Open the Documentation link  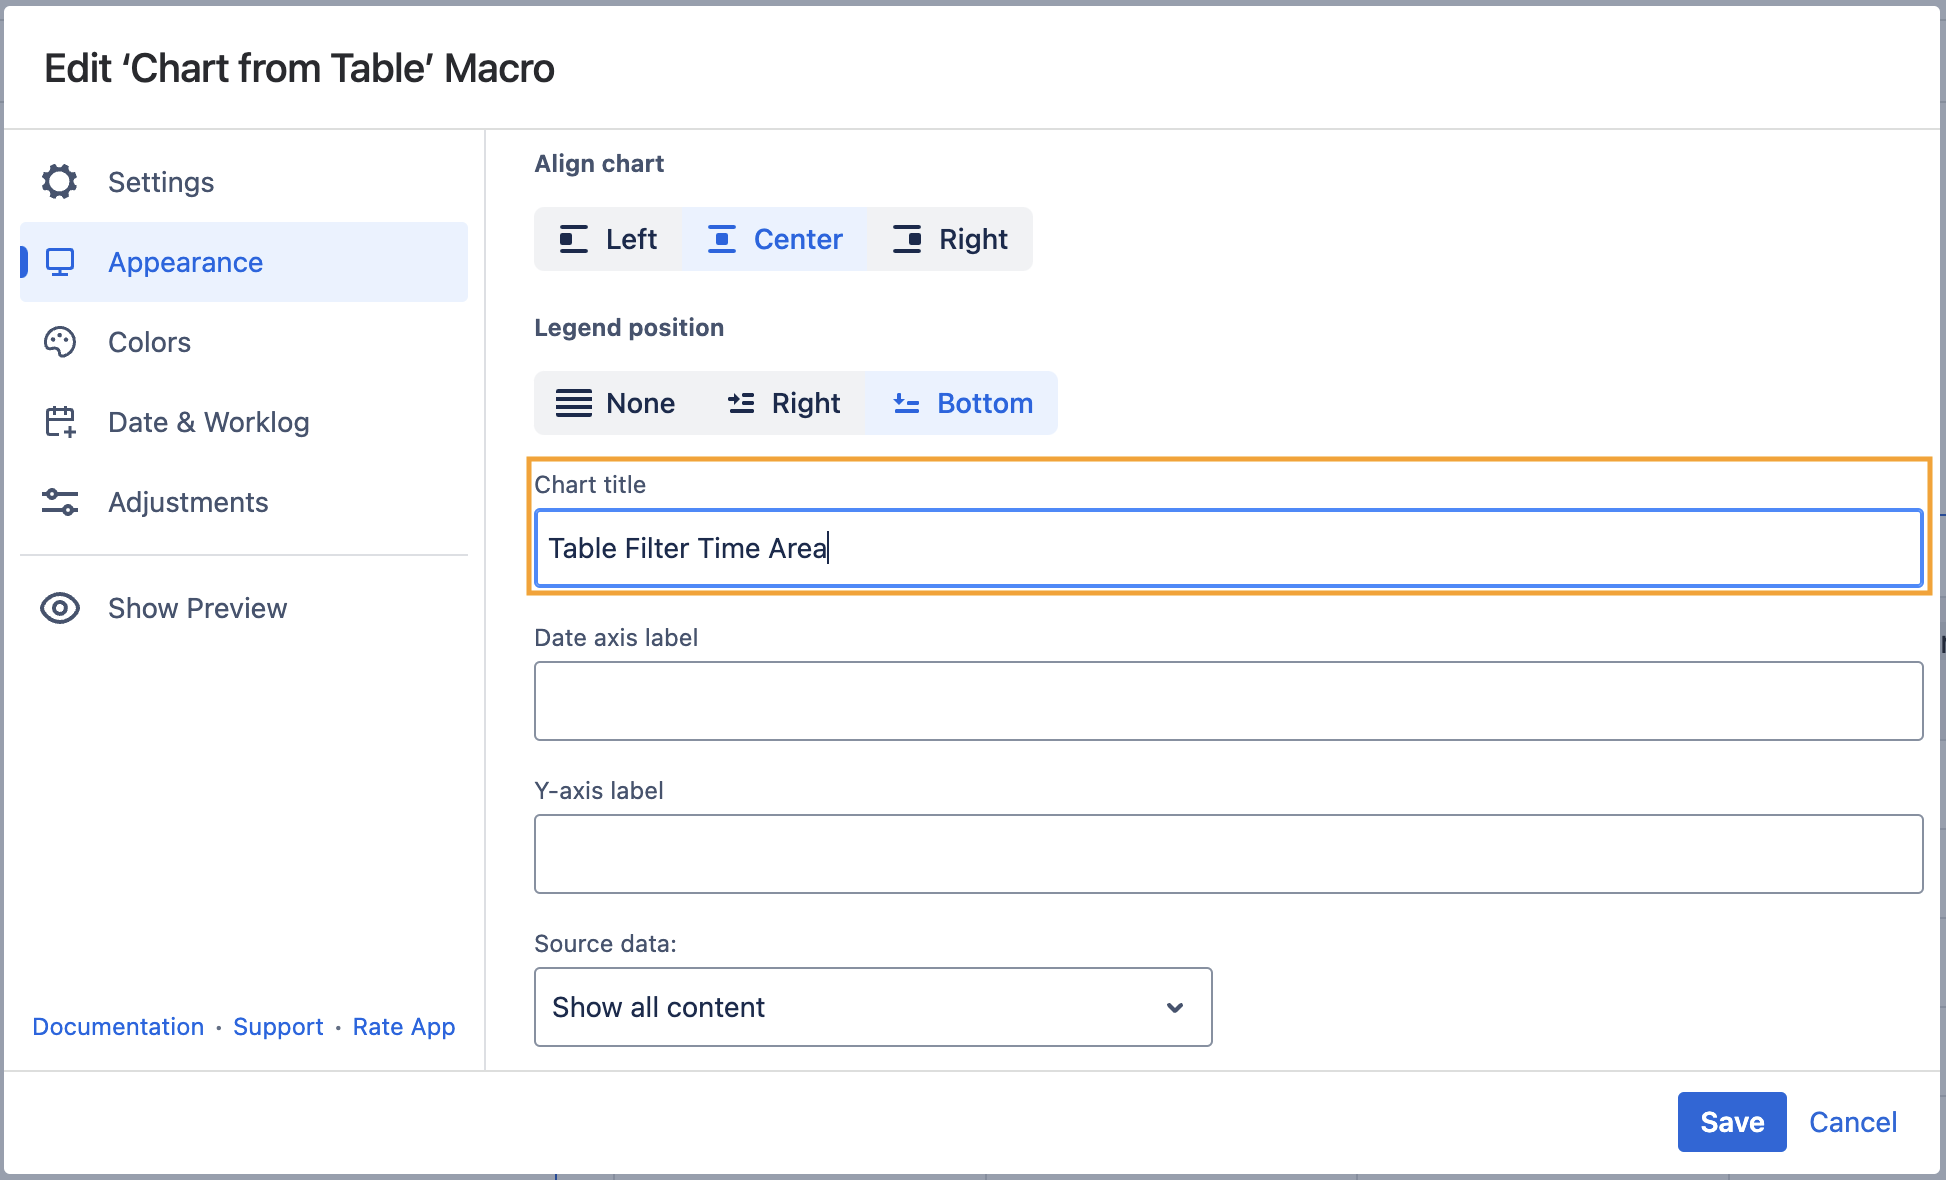pos(118,1027)
